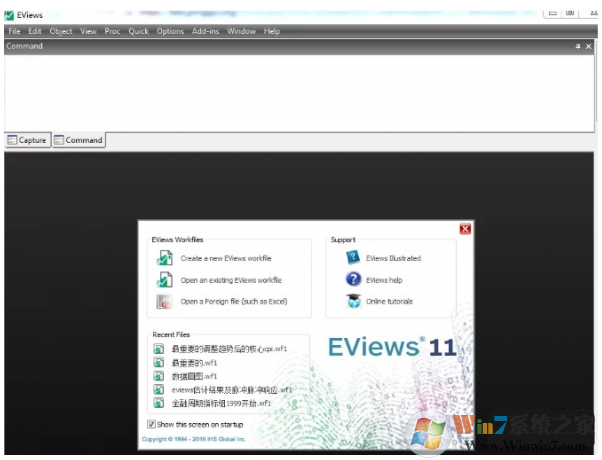Click the new workfile icon beside Create

(165, 258)
